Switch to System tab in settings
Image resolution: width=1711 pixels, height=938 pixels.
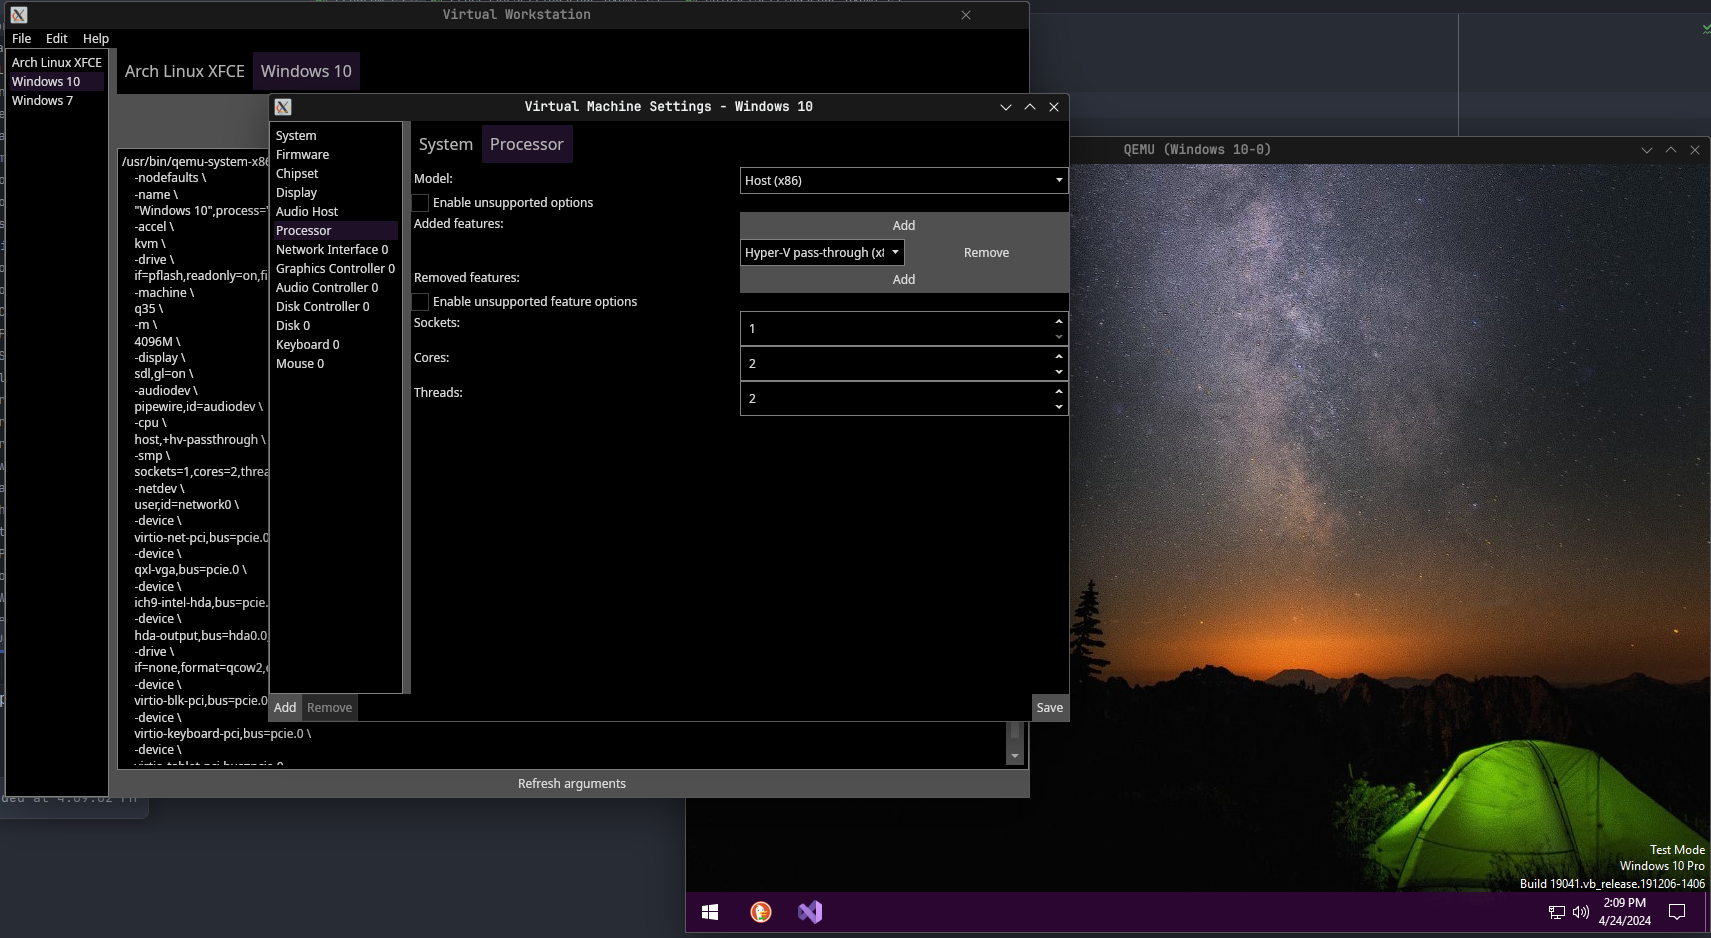tap(446, 145)
